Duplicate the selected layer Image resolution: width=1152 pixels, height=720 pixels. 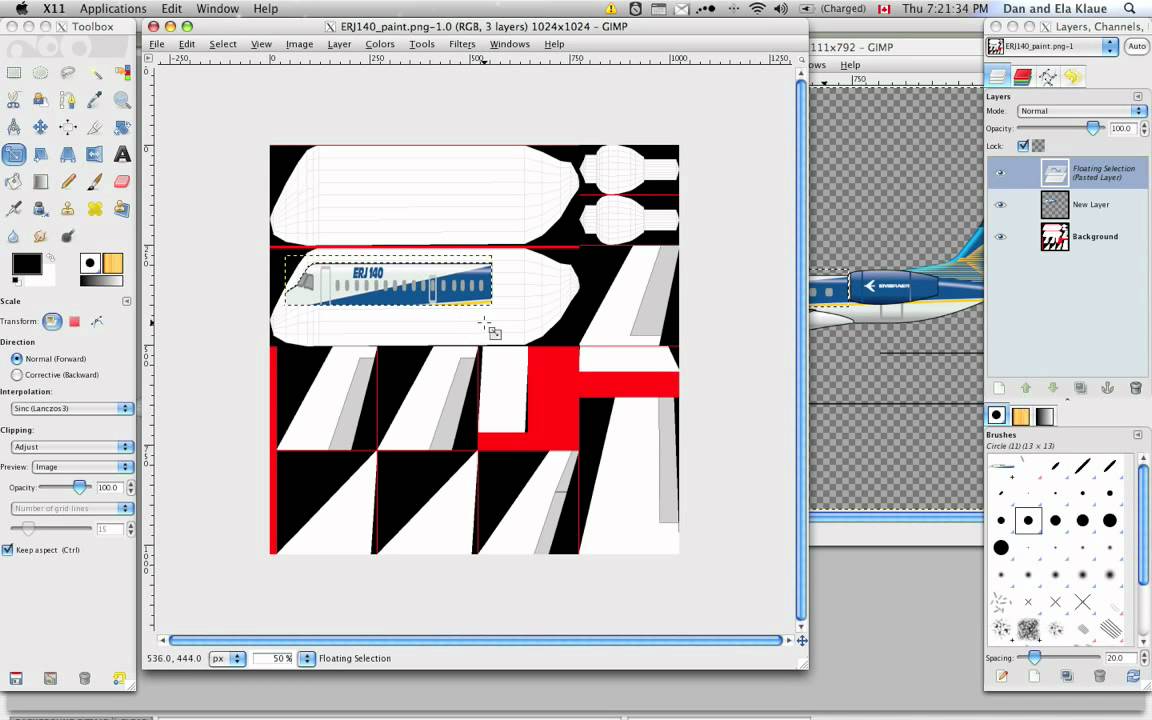1080,388
